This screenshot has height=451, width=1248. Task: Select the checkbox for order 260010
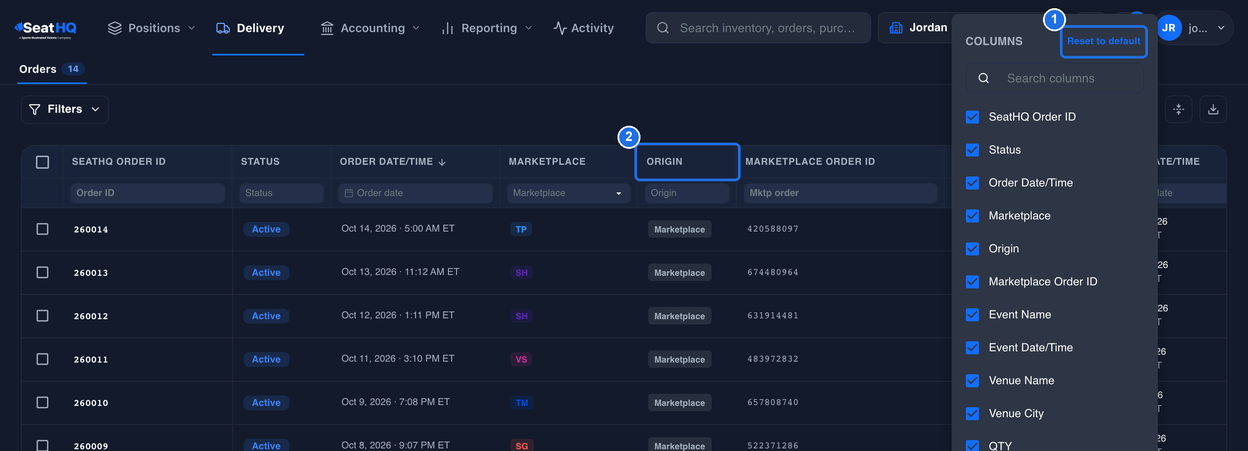42,403
